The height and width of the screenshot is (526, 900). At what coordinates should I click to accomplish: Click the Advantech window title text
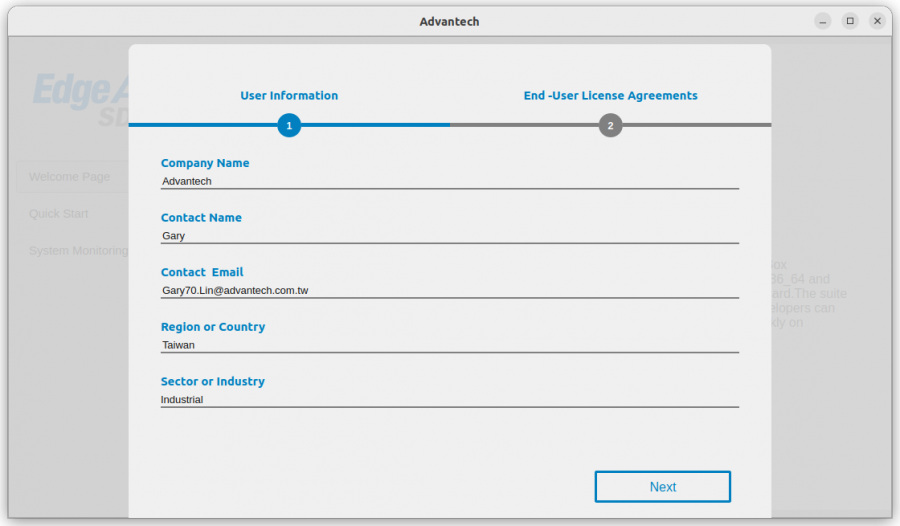point(449,22)
